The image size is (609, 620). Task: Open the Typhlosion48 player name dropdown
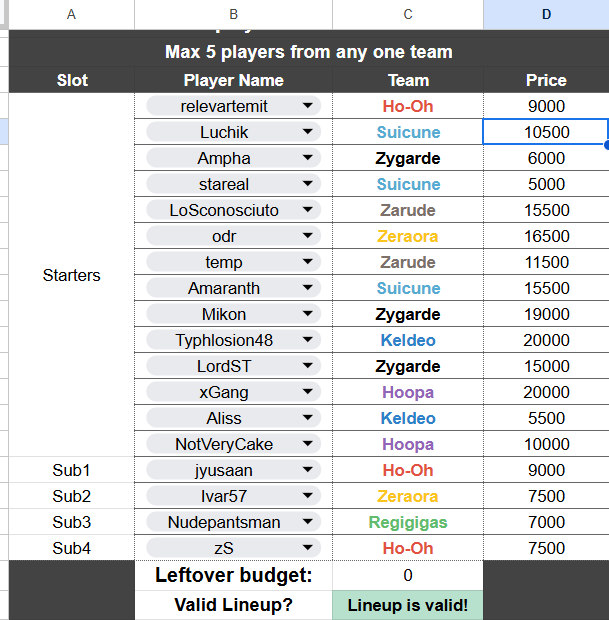pos(307,340)
